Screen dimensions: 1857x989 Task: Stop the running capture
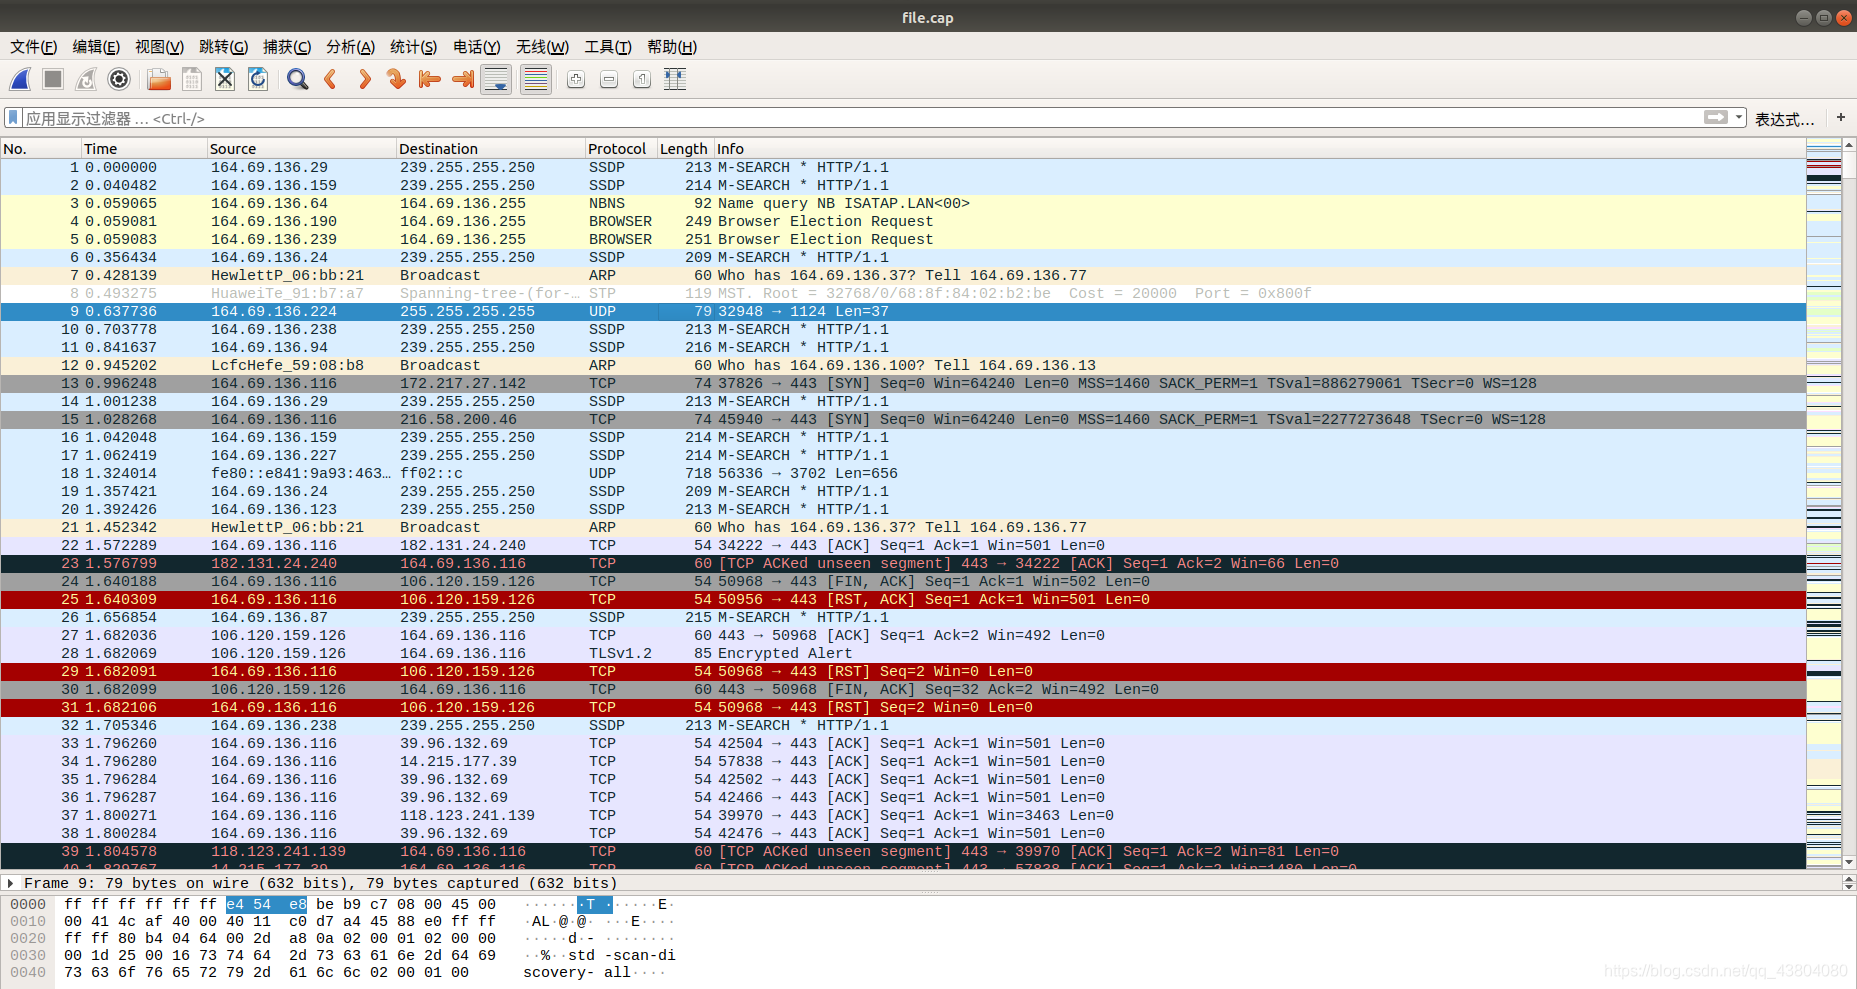(53, 79)
